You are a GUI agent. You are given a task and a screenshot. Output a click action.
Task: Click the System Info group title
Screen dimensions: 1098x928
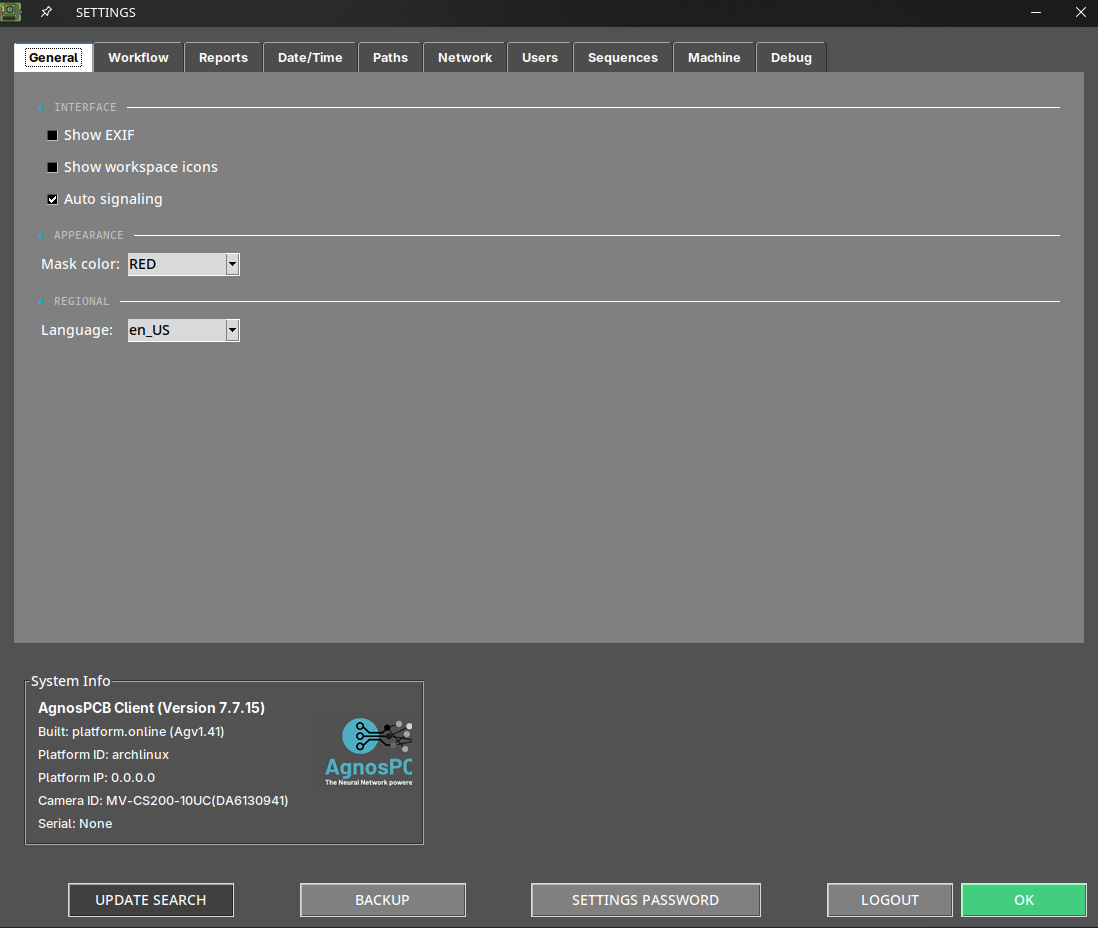[71, 681]
